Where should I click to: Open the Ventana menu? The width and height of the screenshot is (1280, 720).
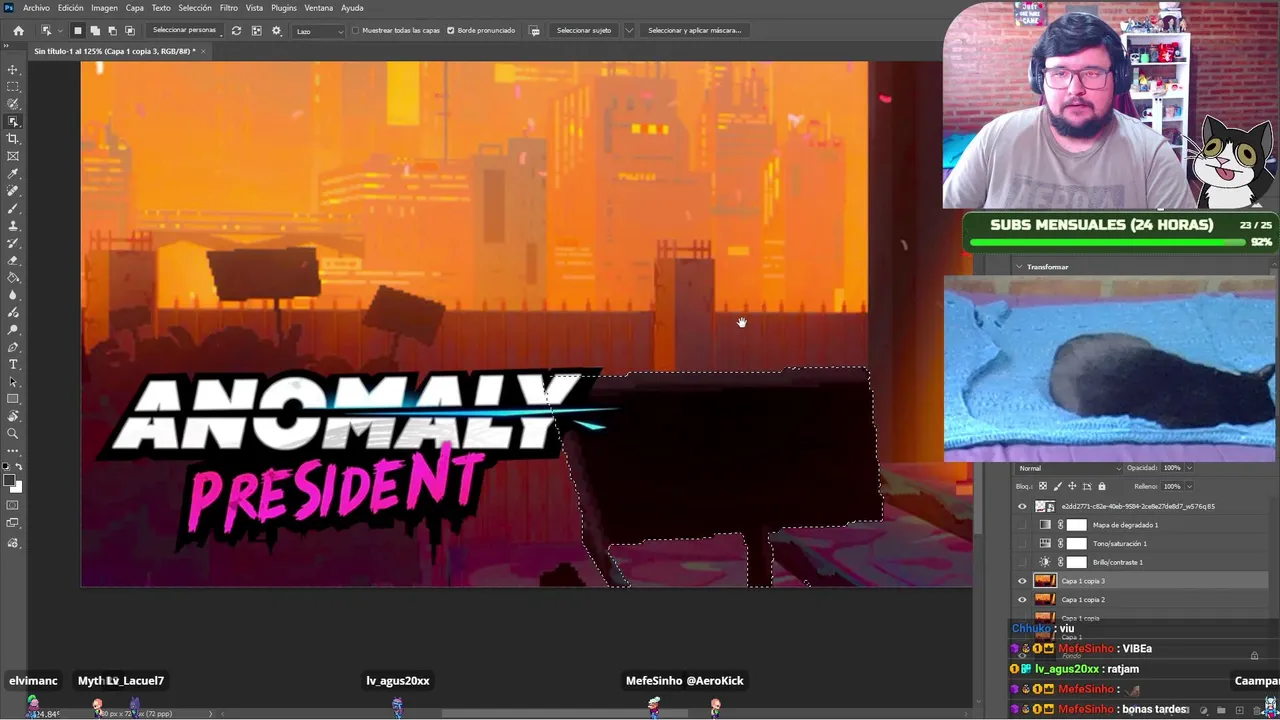pyautogui.click(x=319, y=8)
